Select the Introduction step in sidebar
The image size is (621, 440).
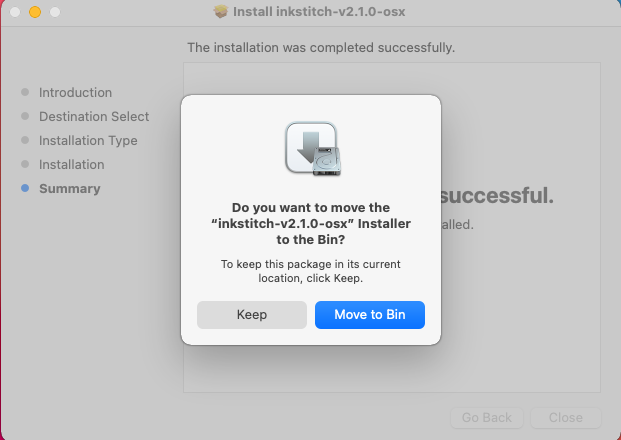coord(75,92)
